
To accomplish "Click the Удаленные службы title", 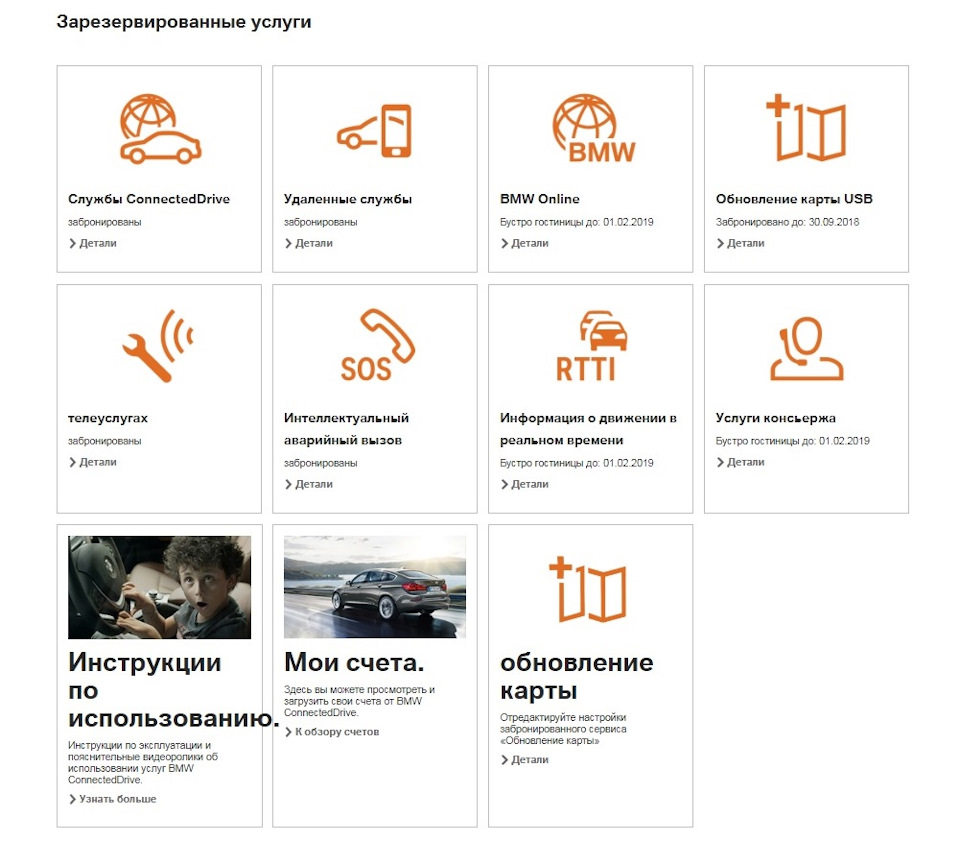I will [348, 199].
